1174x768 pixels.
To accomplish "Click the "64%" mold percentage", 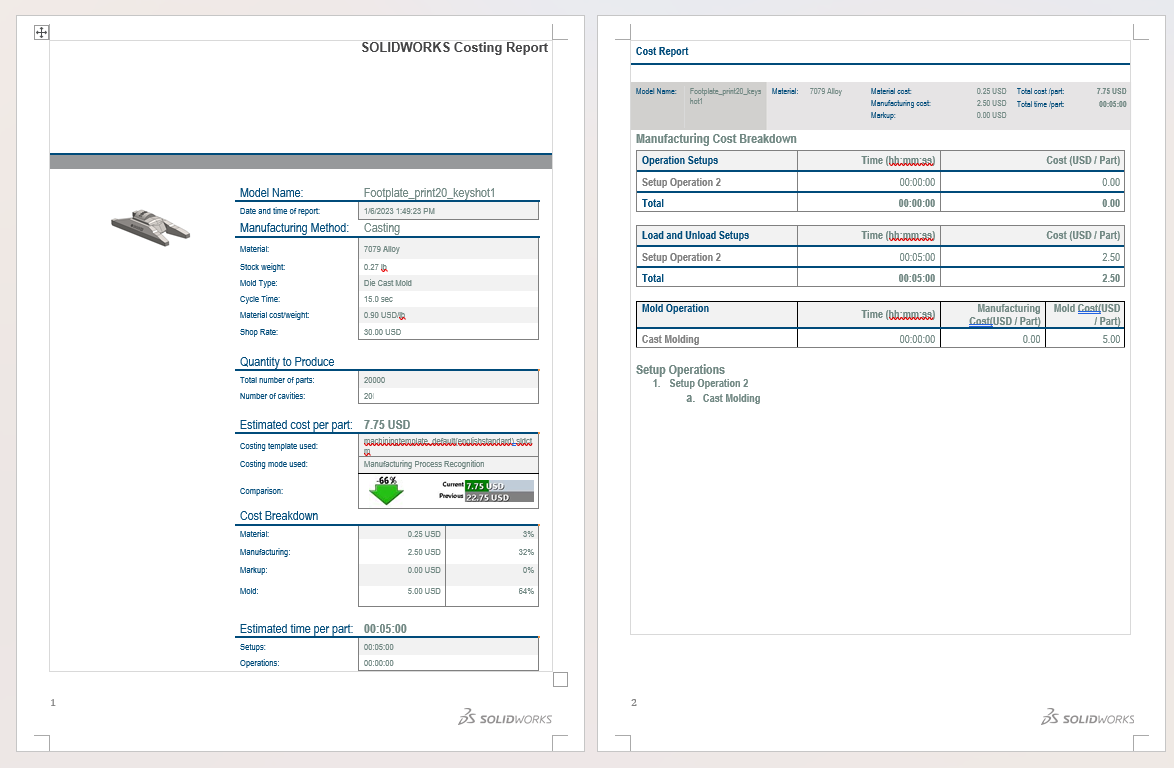I will coord(526,591).
